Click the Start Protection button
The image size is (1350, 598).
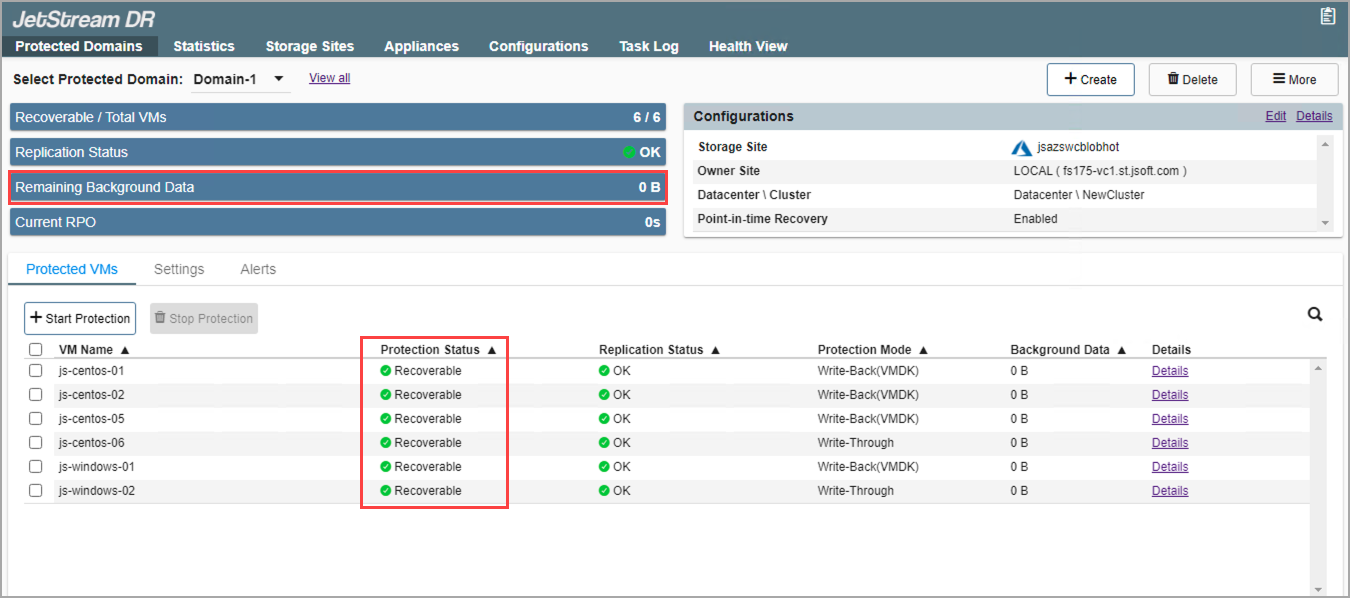pos(80,319)
